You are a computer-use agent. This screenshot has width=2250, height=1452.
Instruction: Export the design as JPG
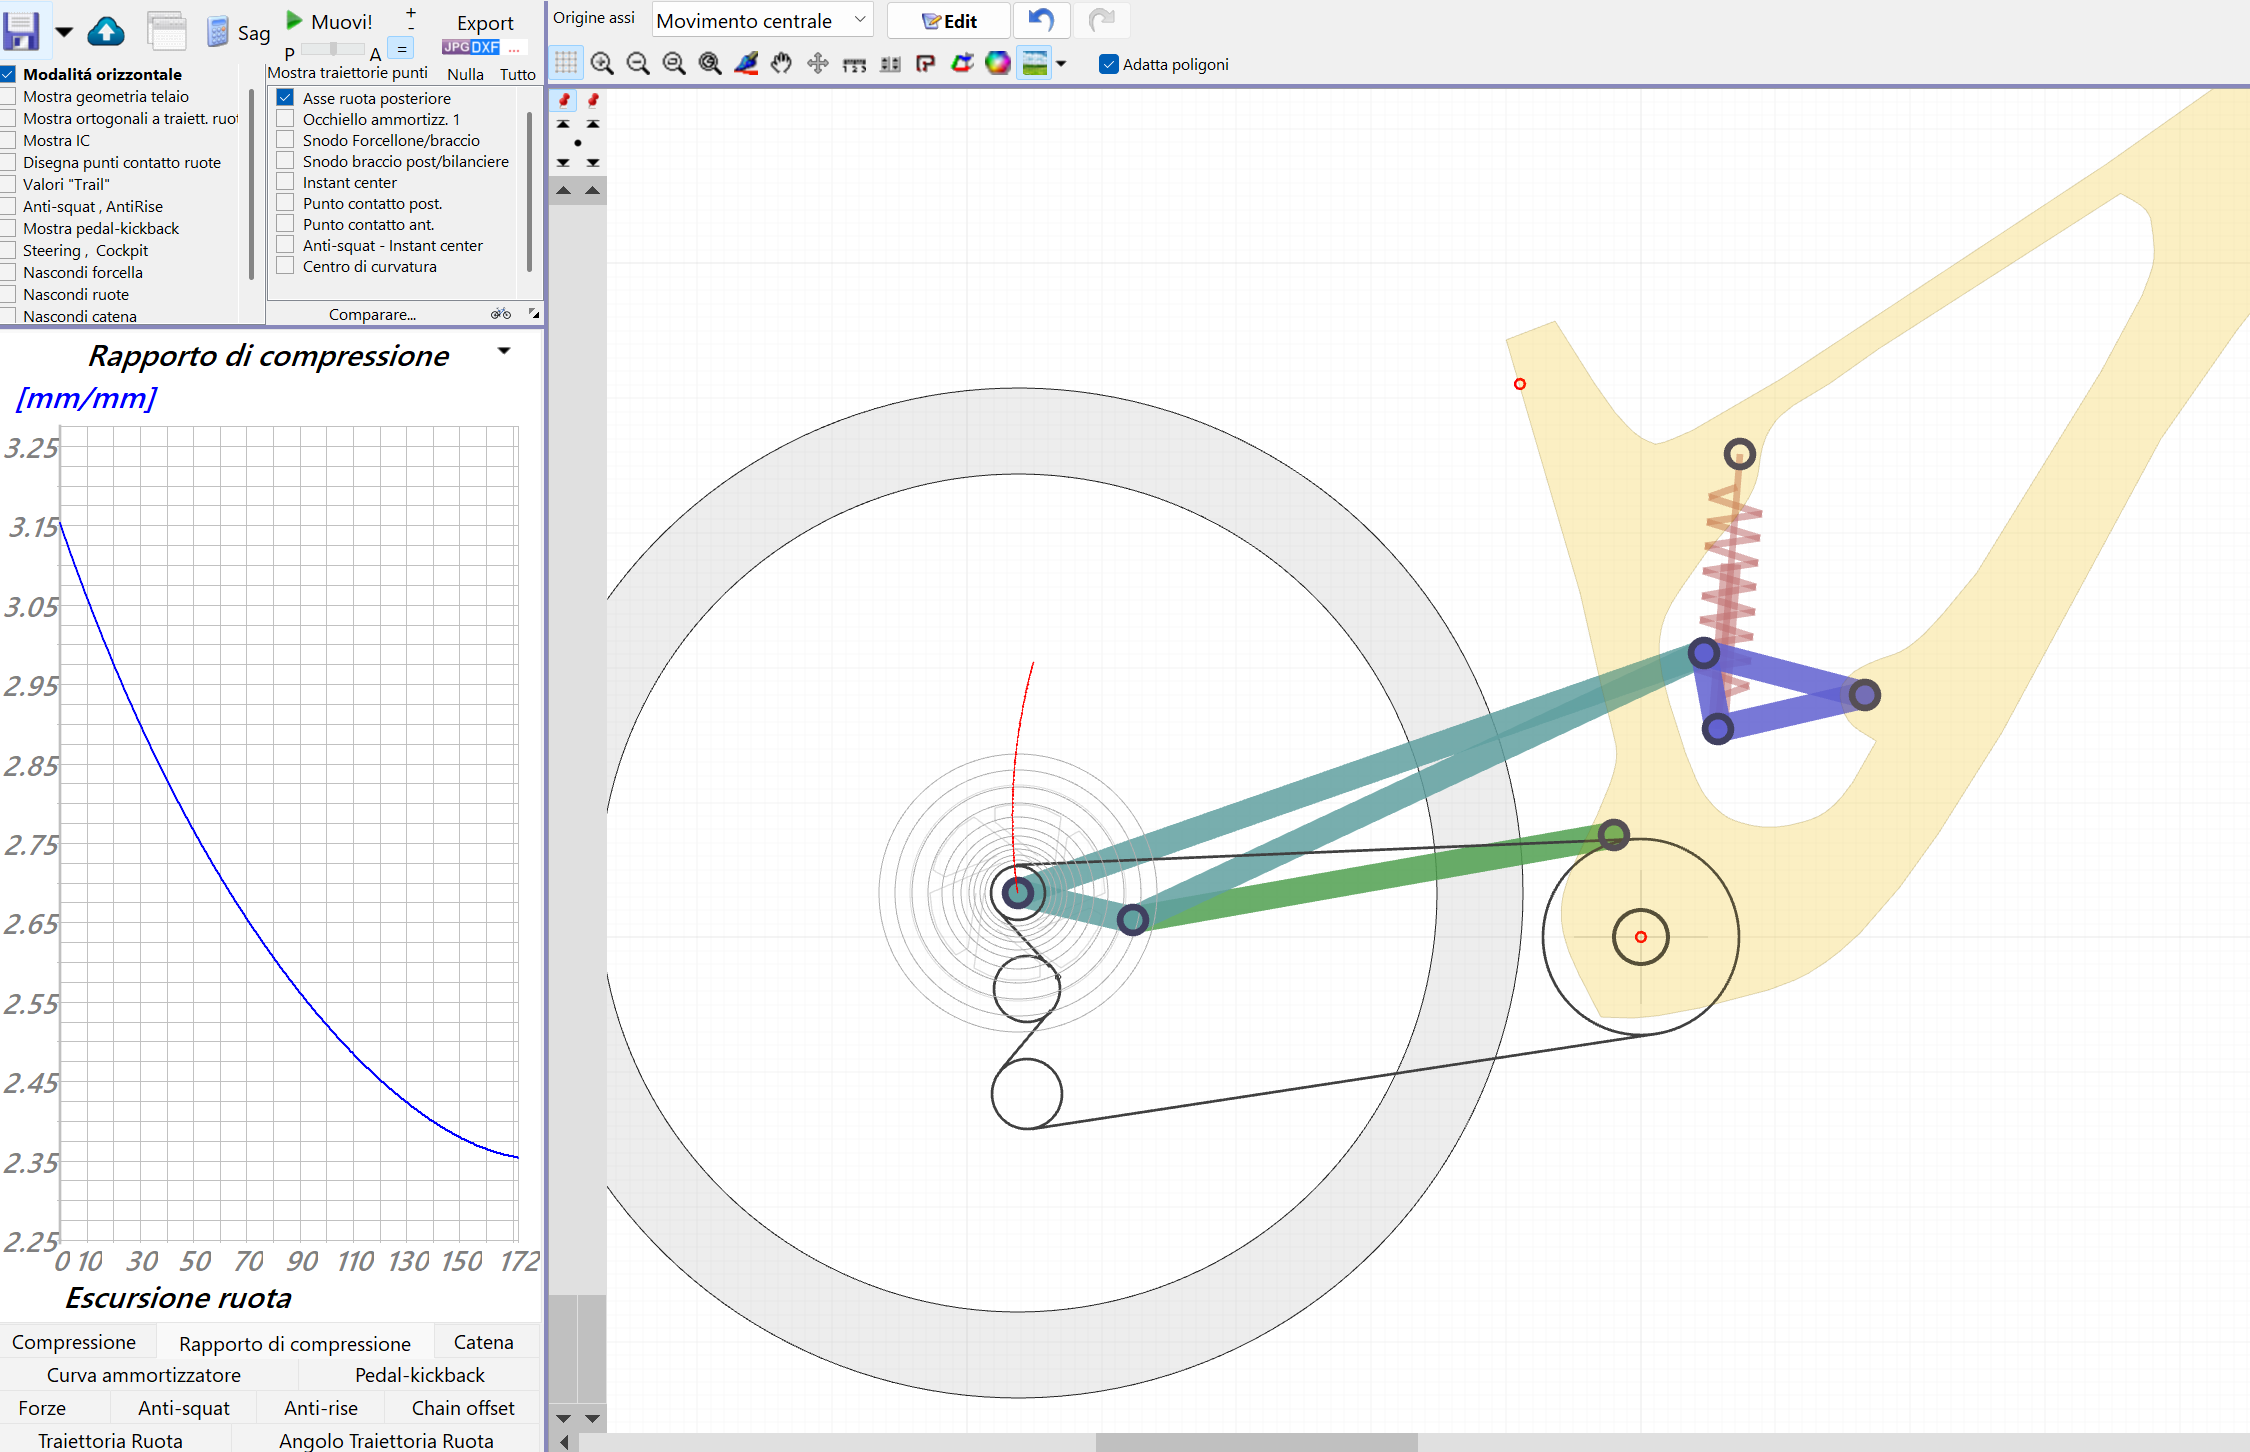456,47
